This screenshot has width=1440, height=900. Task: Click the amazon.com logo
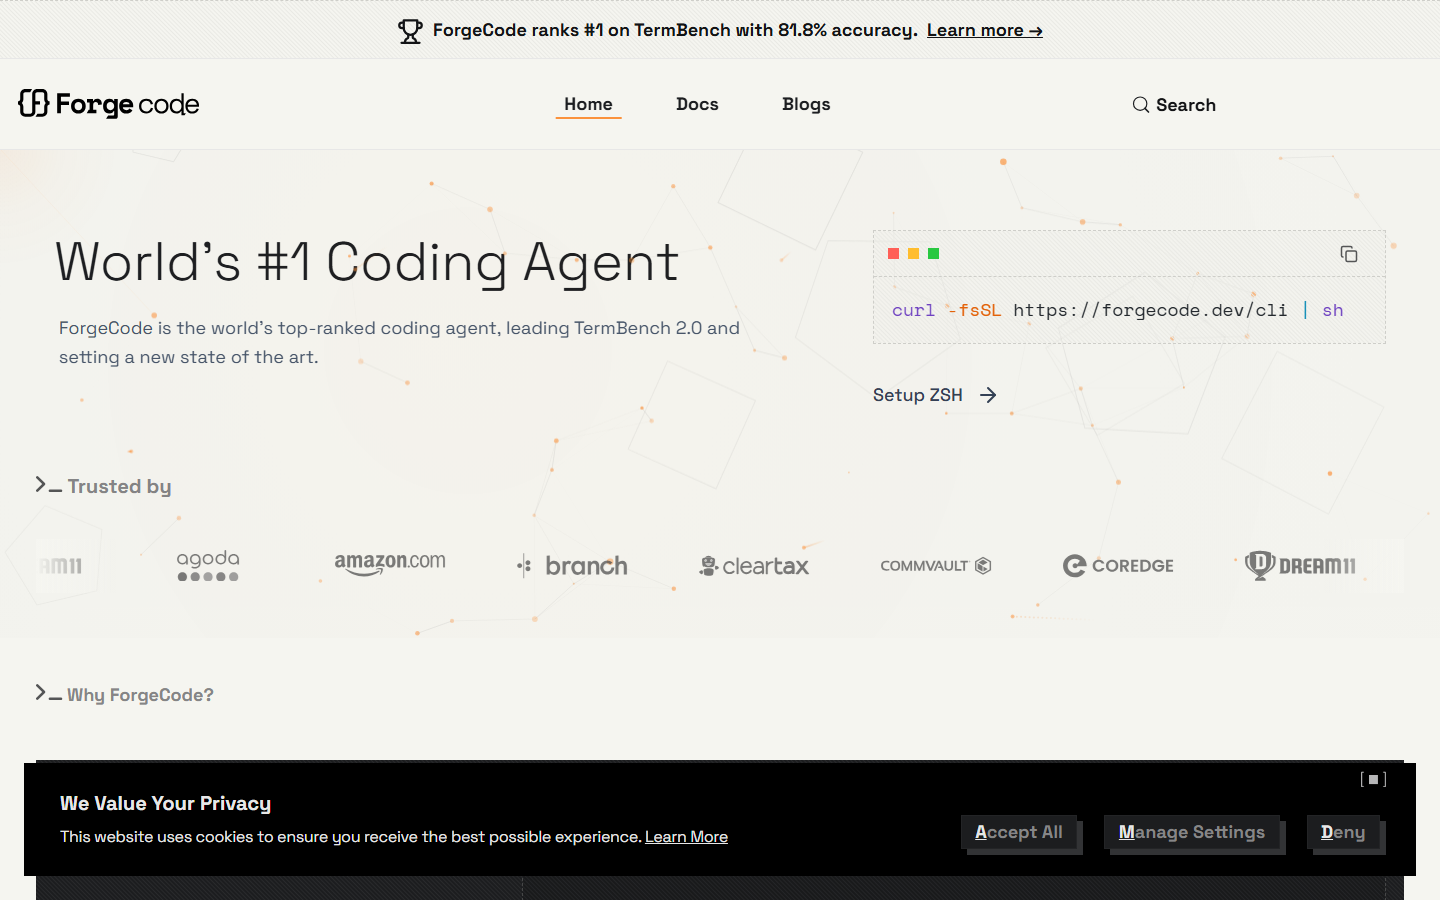pos(389,564)
